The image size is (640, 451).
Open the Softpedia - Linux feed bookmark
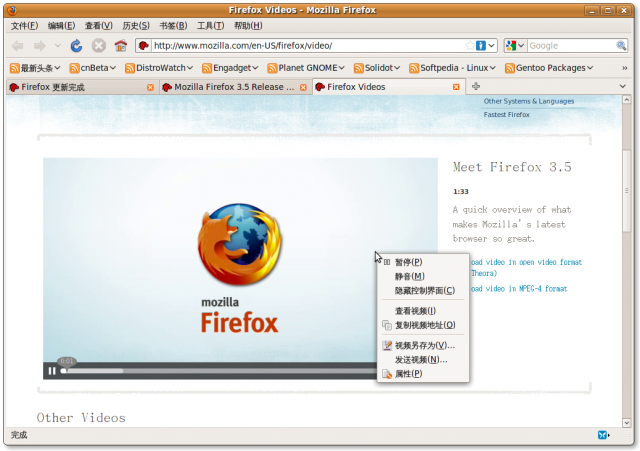(453, 68)
